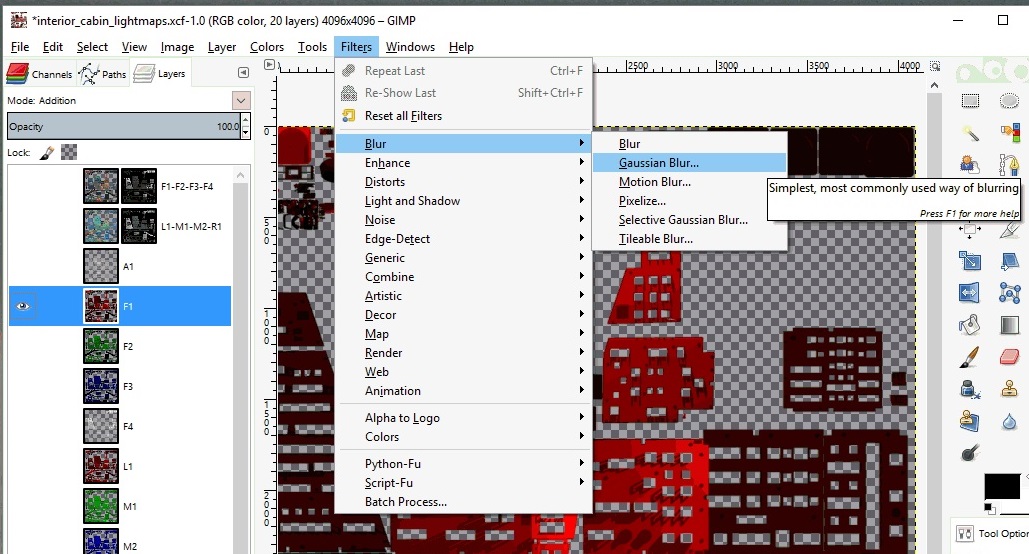Image resolution: width=1029 pixels, height=554 pixels.
Task: Select the Ellipse Select tool
Action: (x=1009, y=100)
